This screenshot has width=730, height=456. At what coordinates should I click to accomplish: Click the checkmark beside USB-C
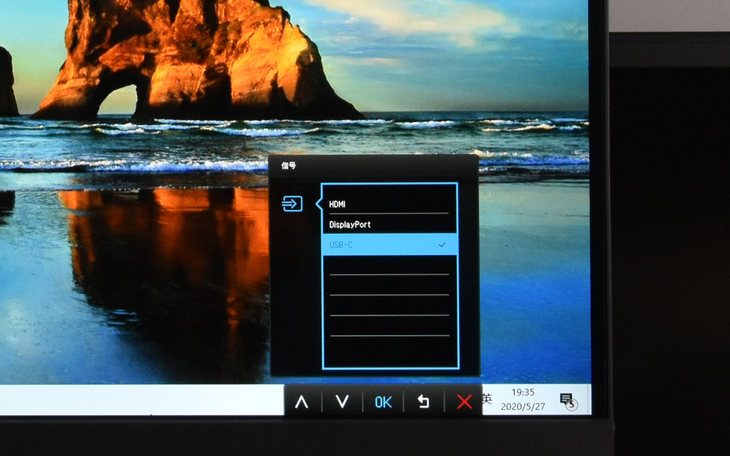(x=442, y=245)
